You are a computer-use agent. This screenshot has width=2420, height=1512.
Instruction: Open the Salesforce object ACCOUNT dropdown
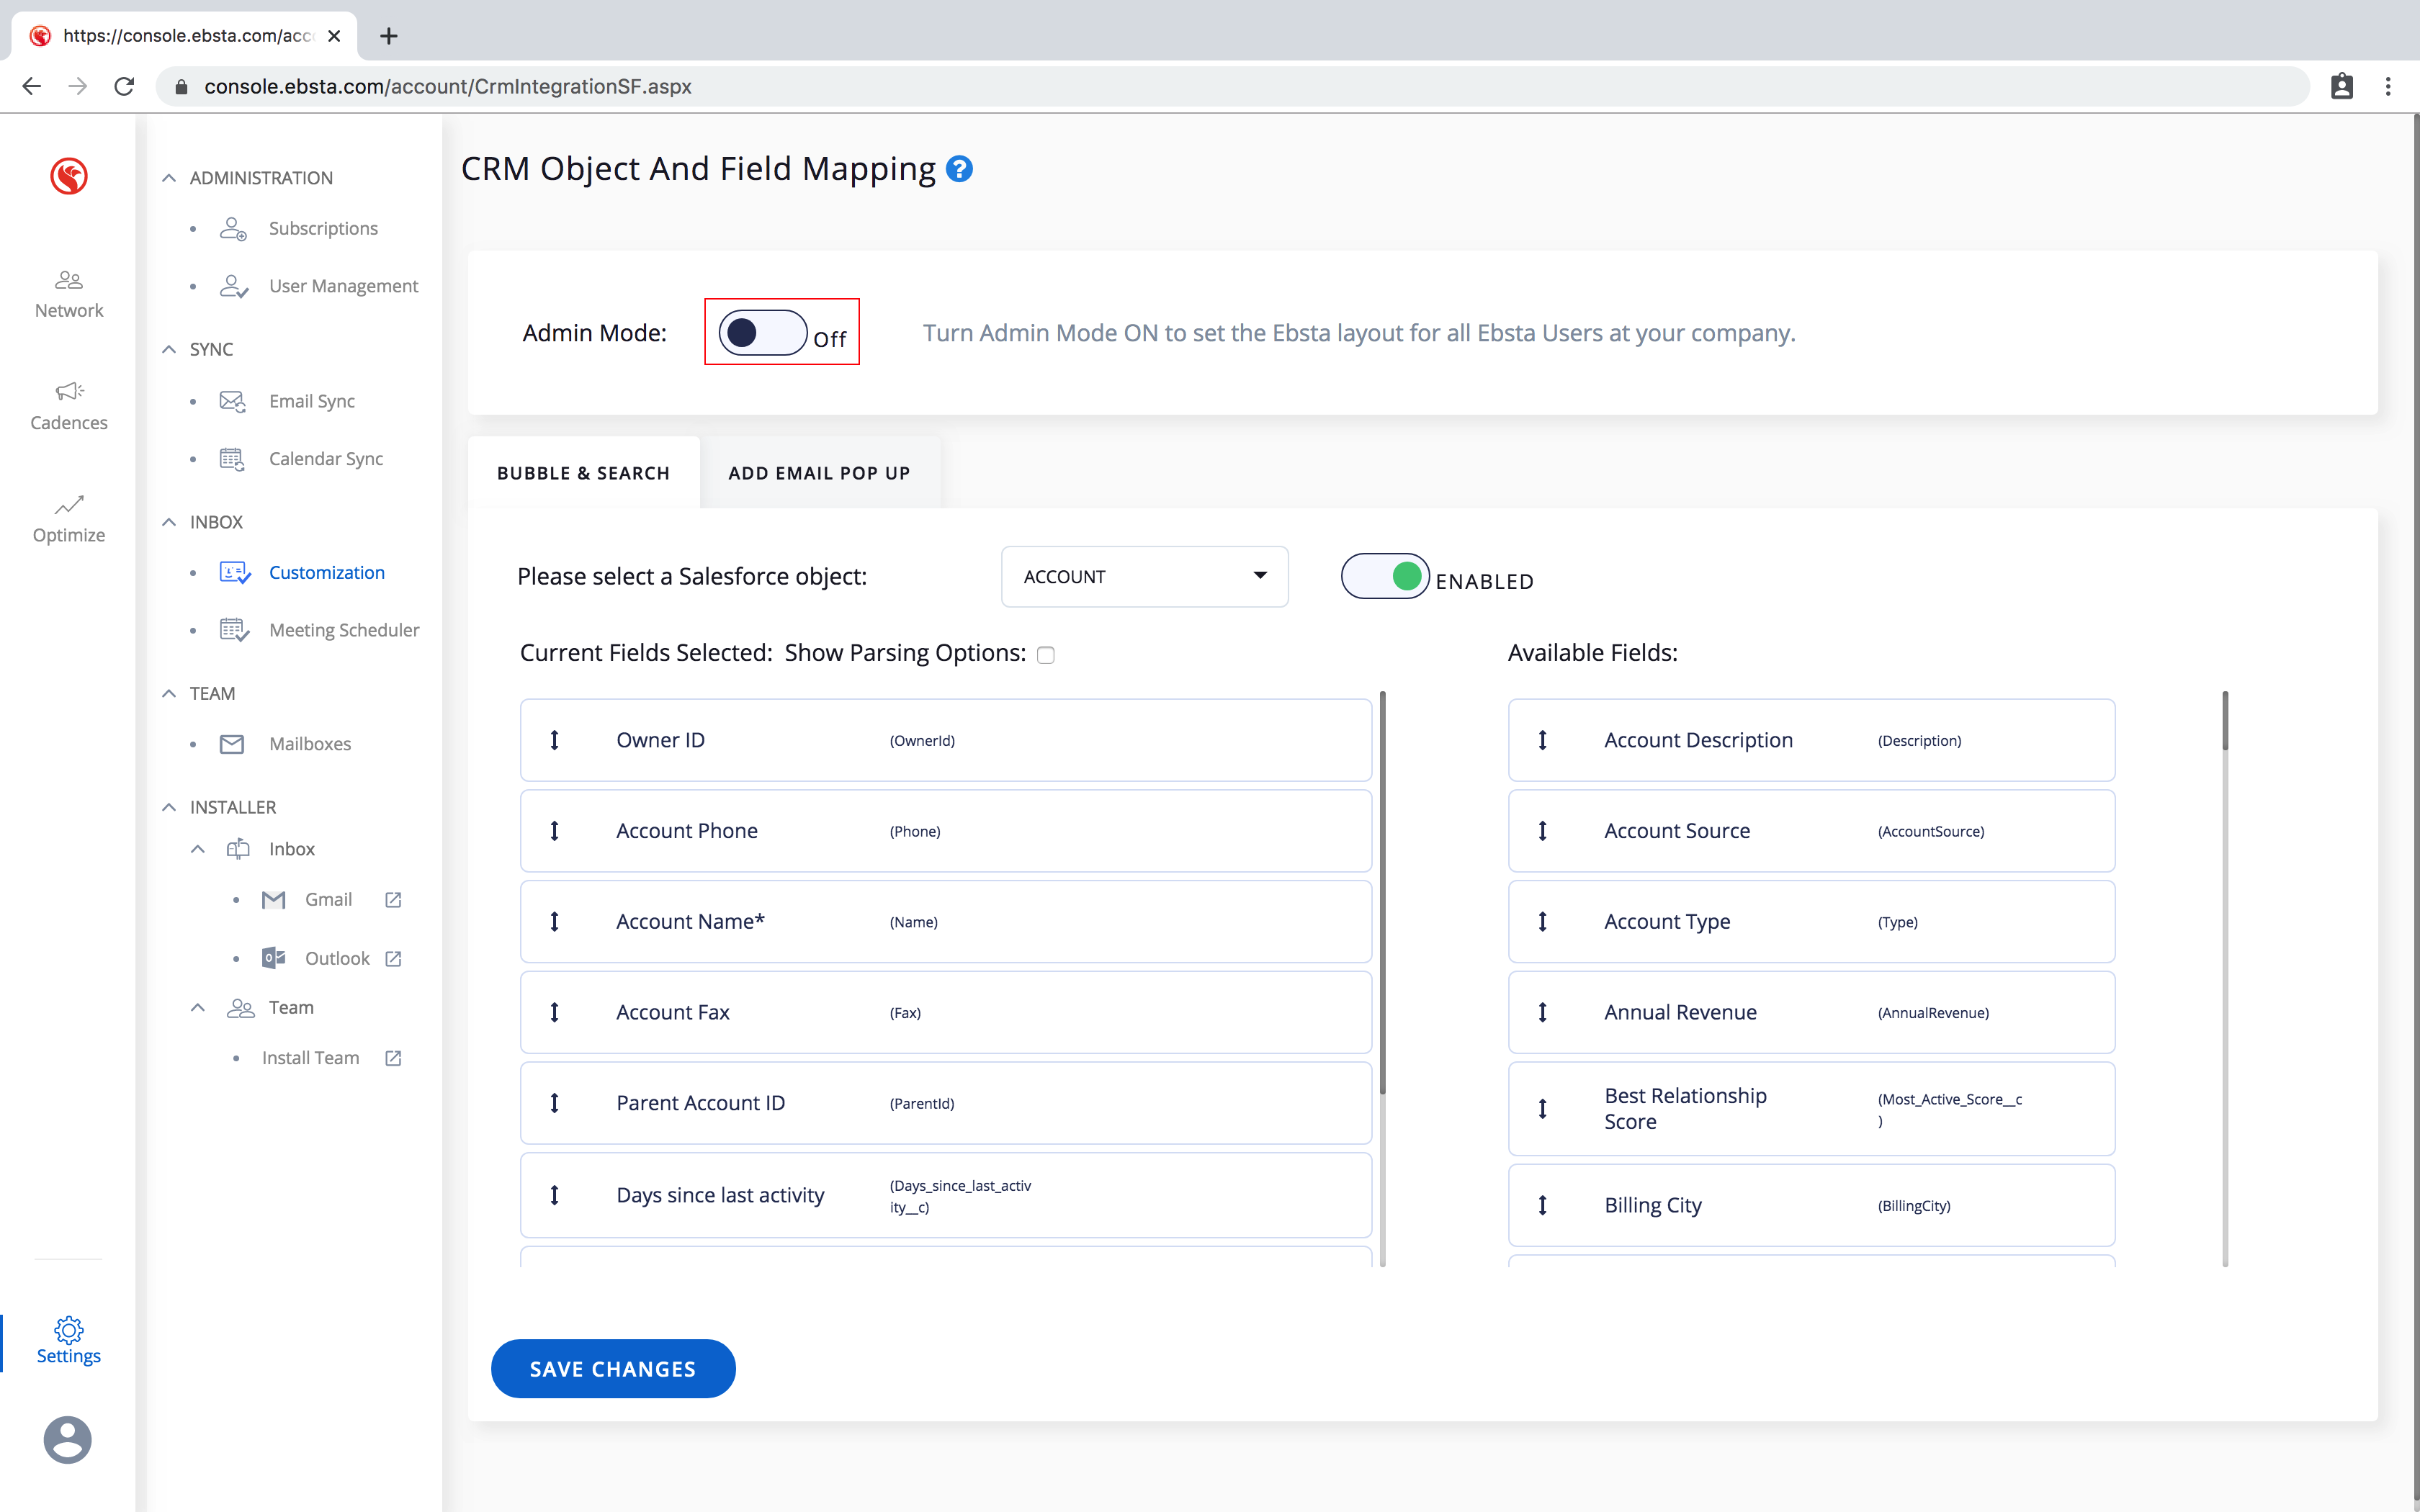tap(1144, 577)
